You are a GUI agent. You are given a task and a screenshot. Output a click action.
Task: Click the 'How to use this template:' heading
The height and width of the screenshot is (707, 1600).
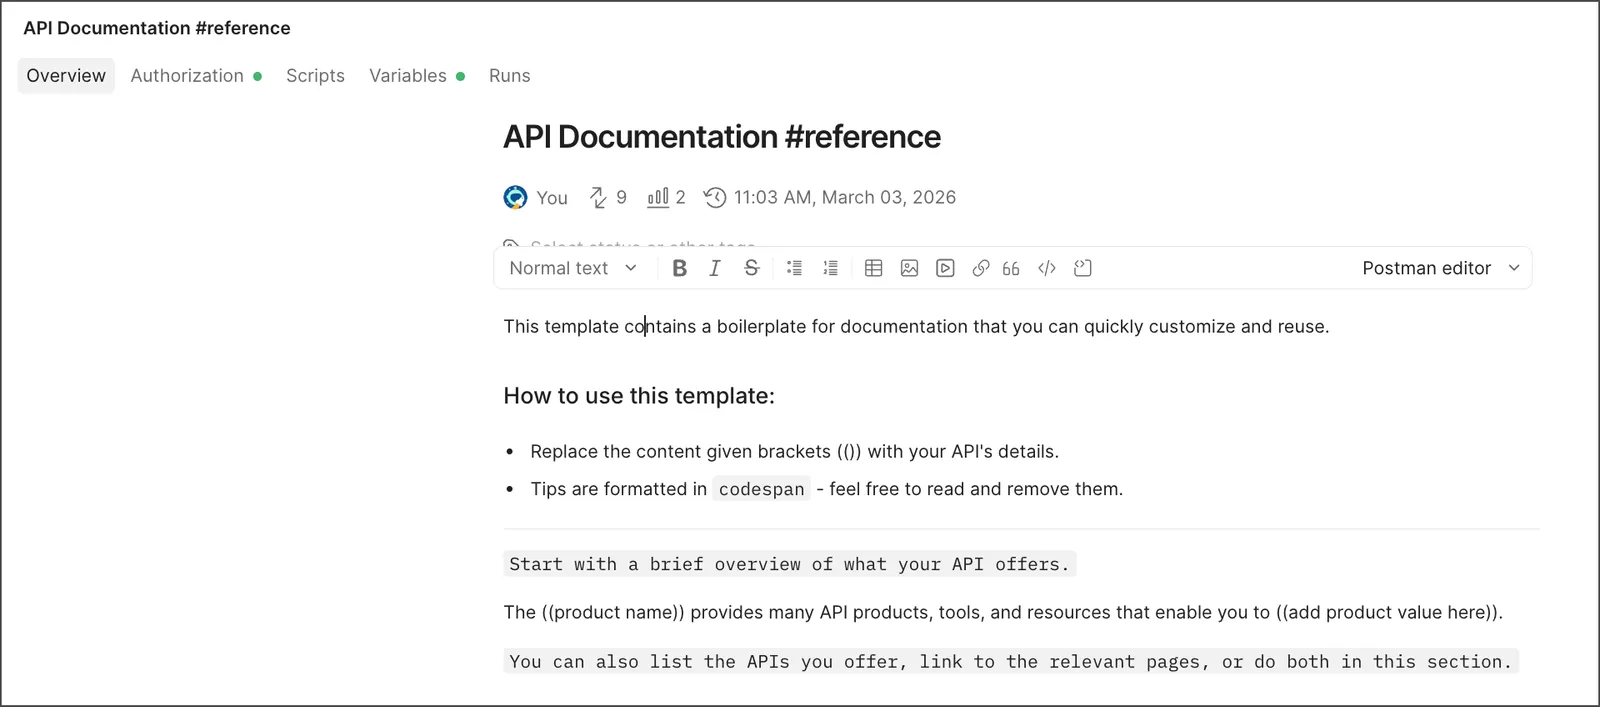639,396
